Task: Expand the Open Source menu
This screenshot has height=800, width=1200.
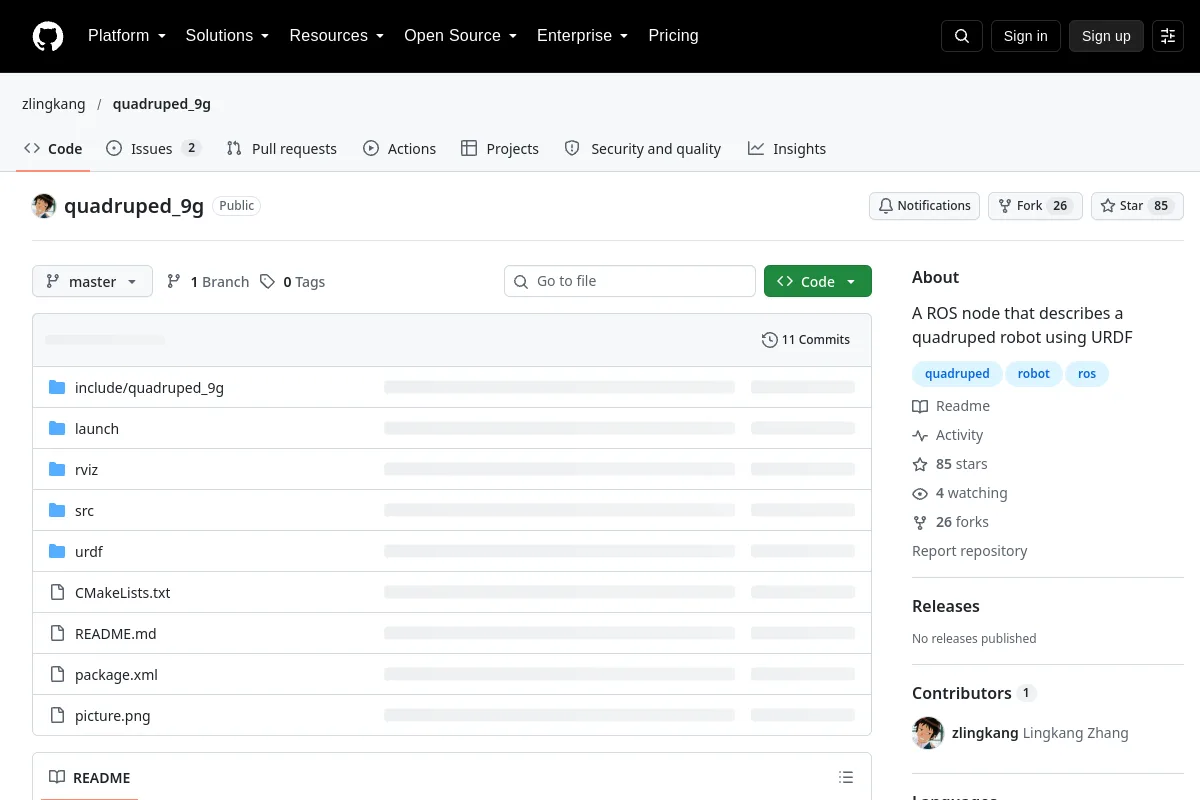Action: pyautogui.click(x=460, y=36)
